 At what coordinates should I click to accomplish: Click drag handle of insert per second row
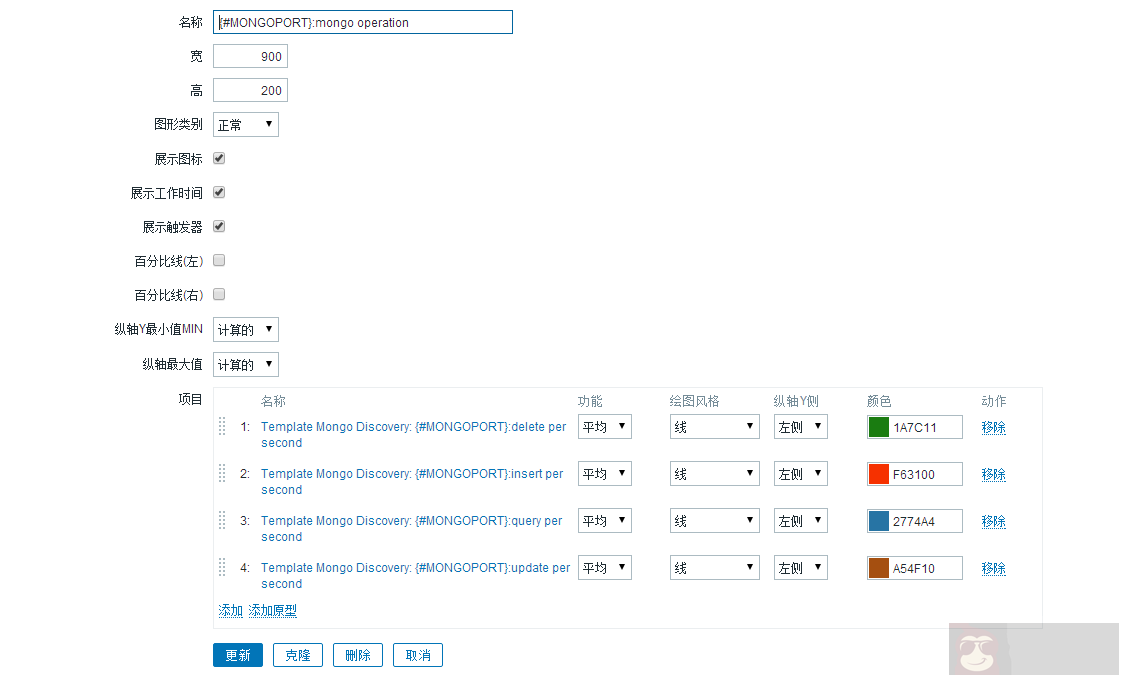pyautogui.click(x=222, y=473)
